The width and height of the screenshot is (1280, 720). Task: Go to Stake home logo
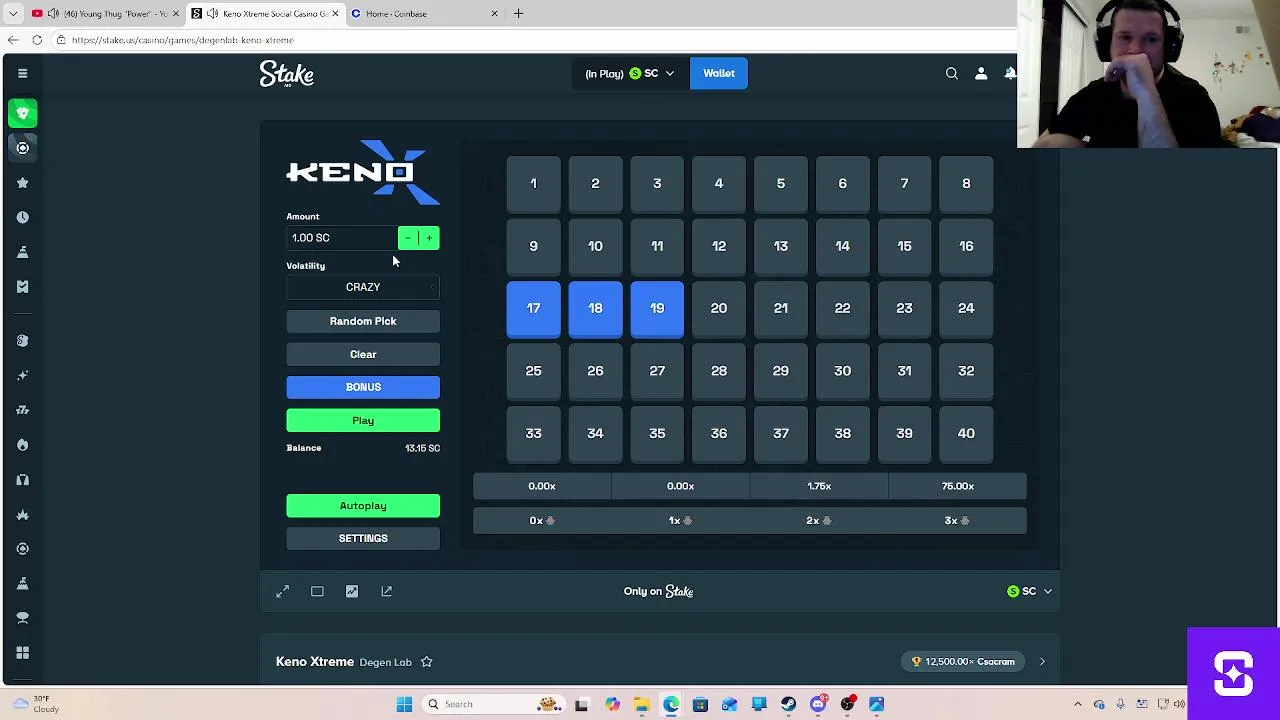pos(287,74)
